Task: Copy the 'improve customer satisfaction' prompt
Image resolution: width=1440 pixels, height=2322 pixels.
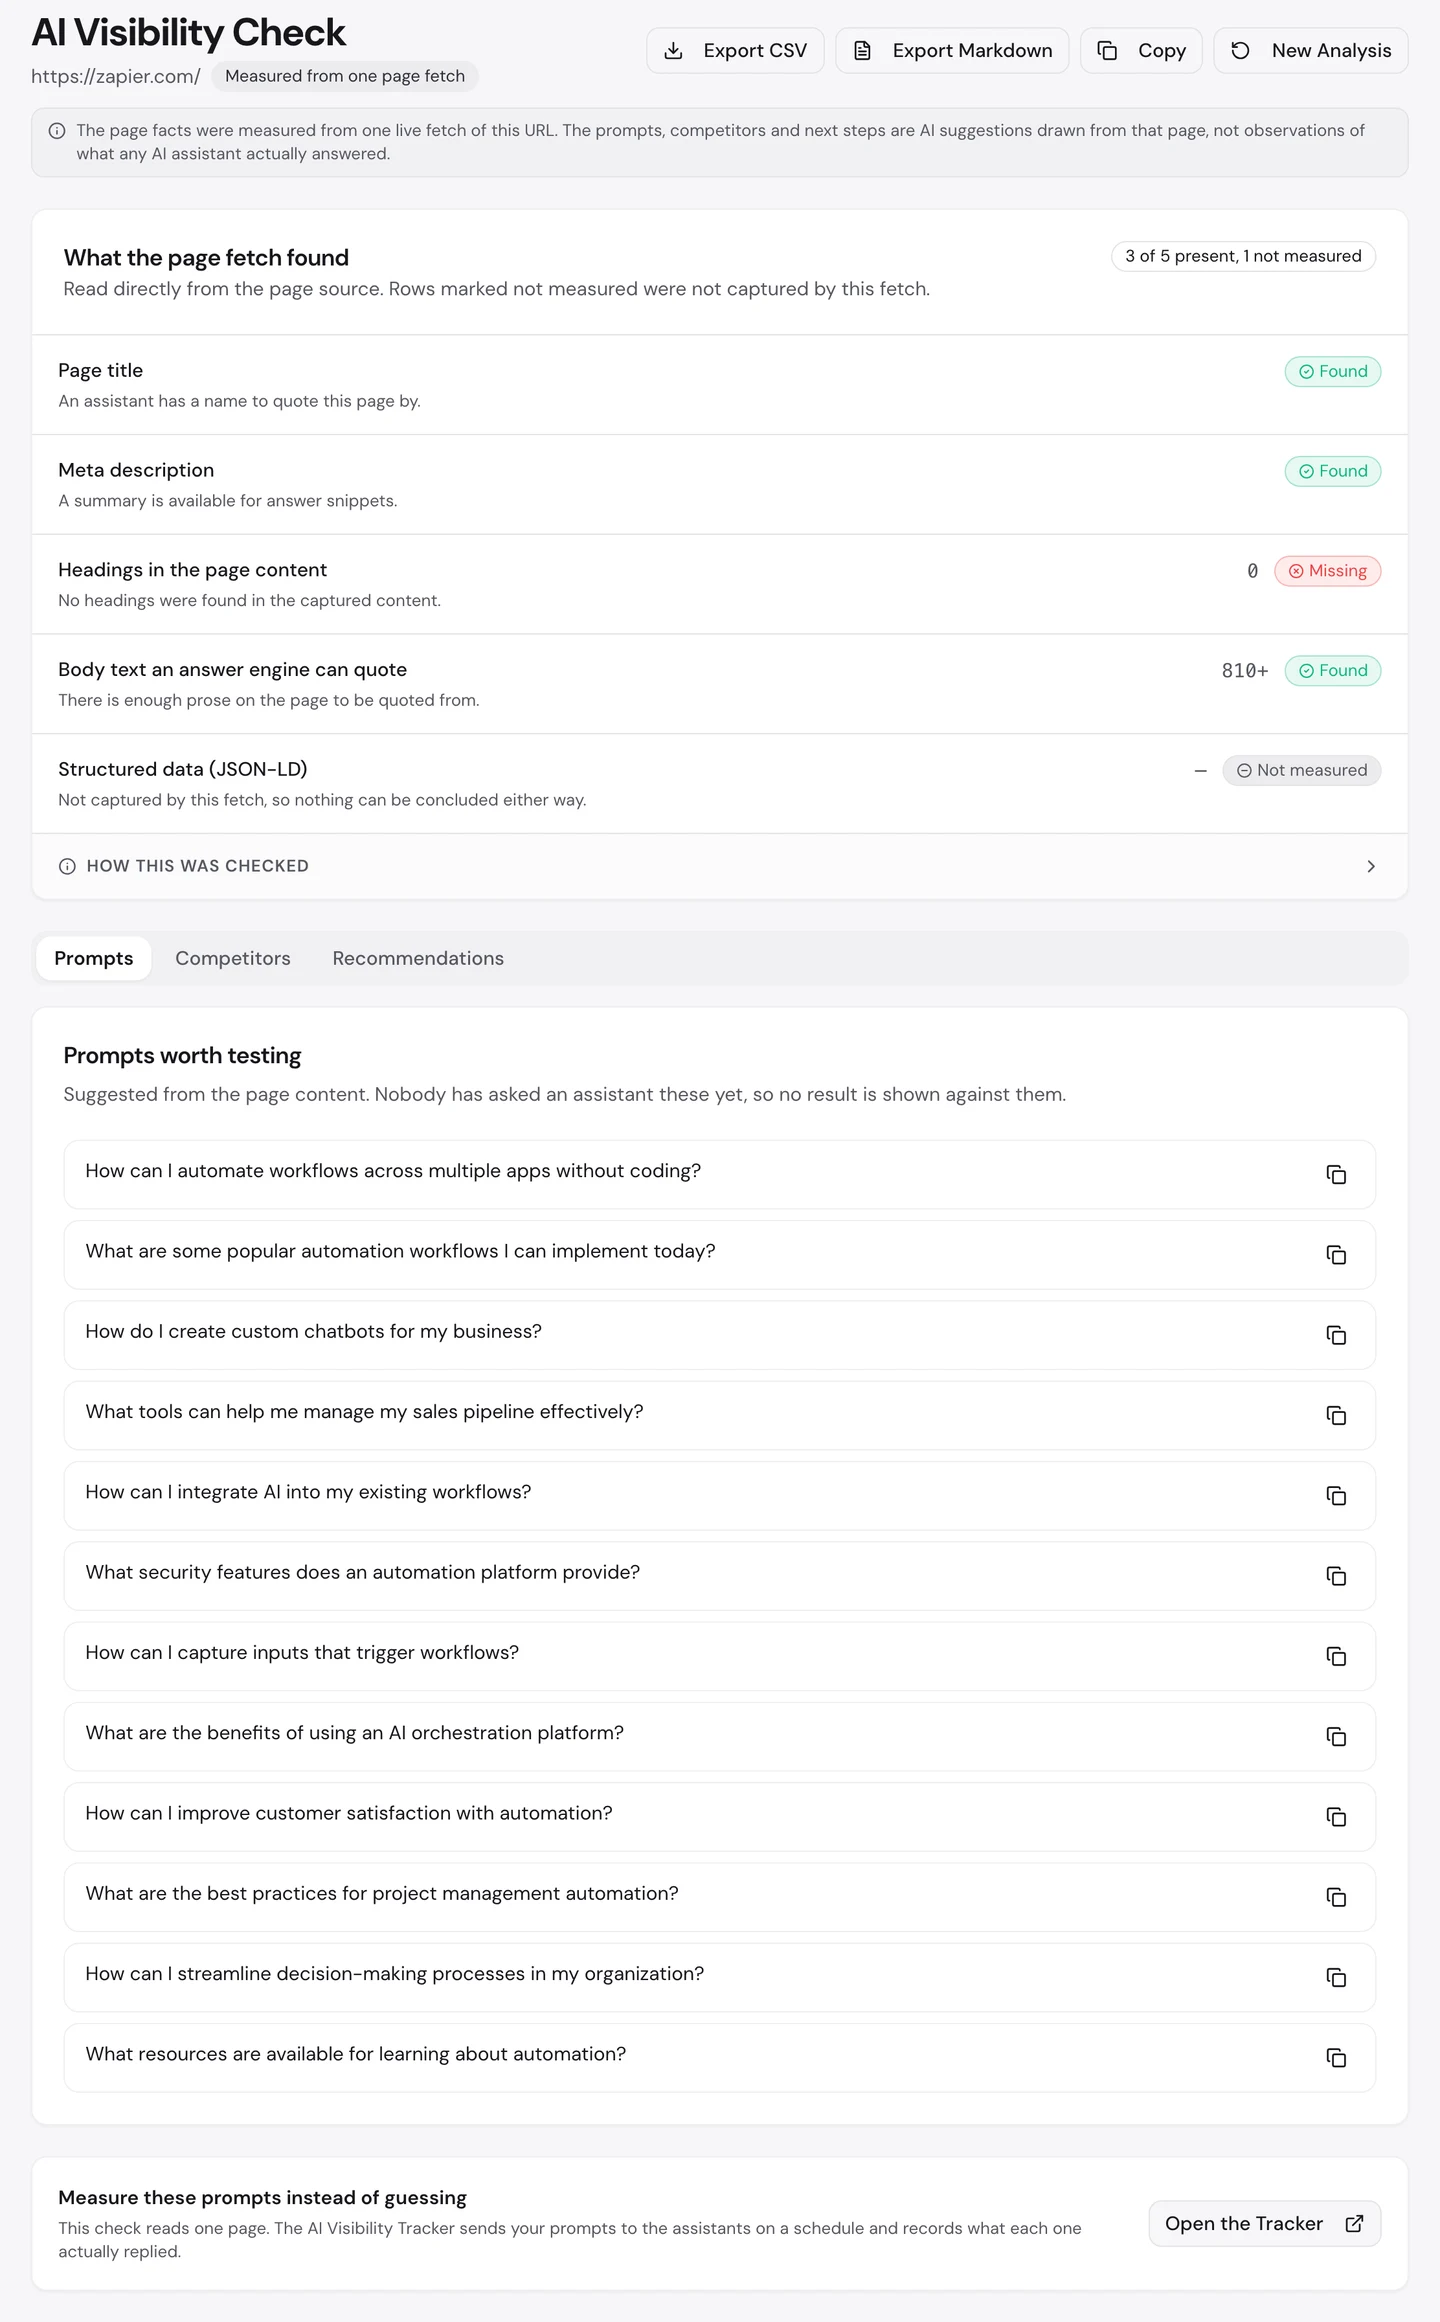Action: [x=1336, y=1817]
